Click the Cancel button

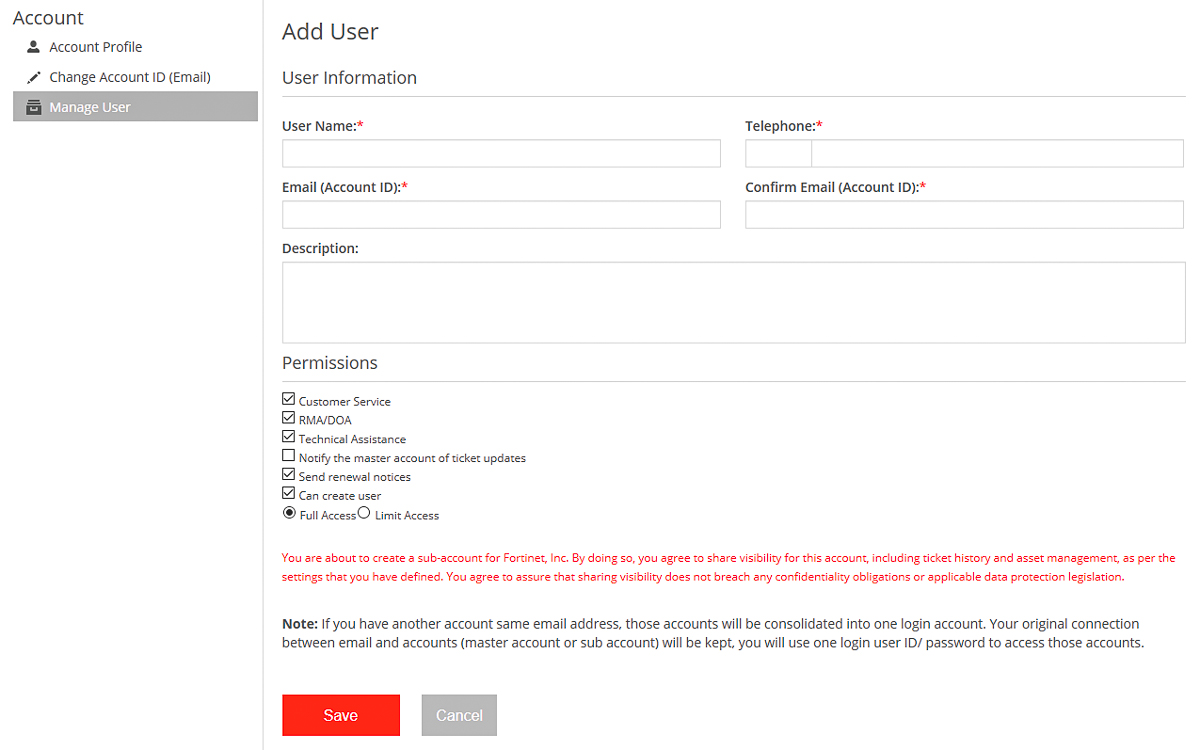pyautogui.click(x=458, y=715)
